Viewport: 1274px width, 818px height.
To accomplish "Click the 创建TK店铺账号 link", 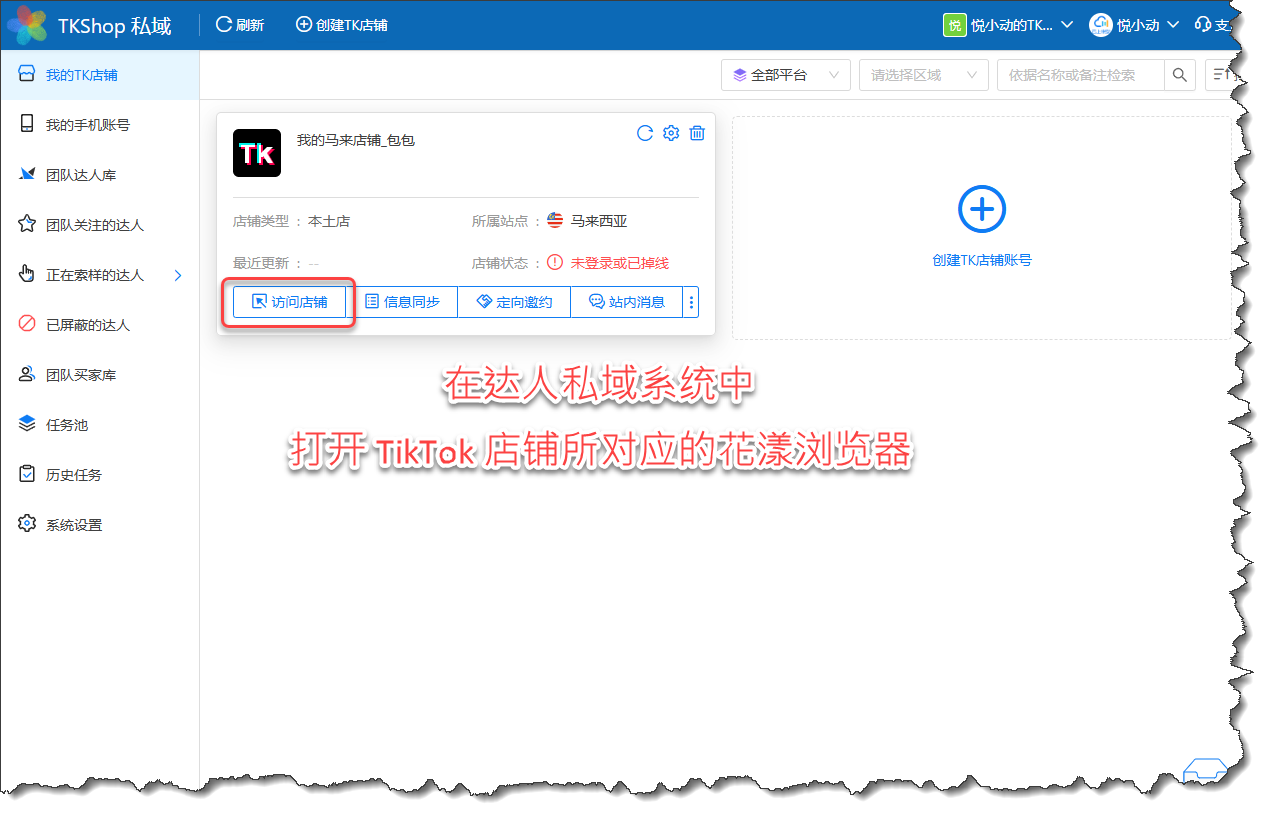I will pos(982,260).
